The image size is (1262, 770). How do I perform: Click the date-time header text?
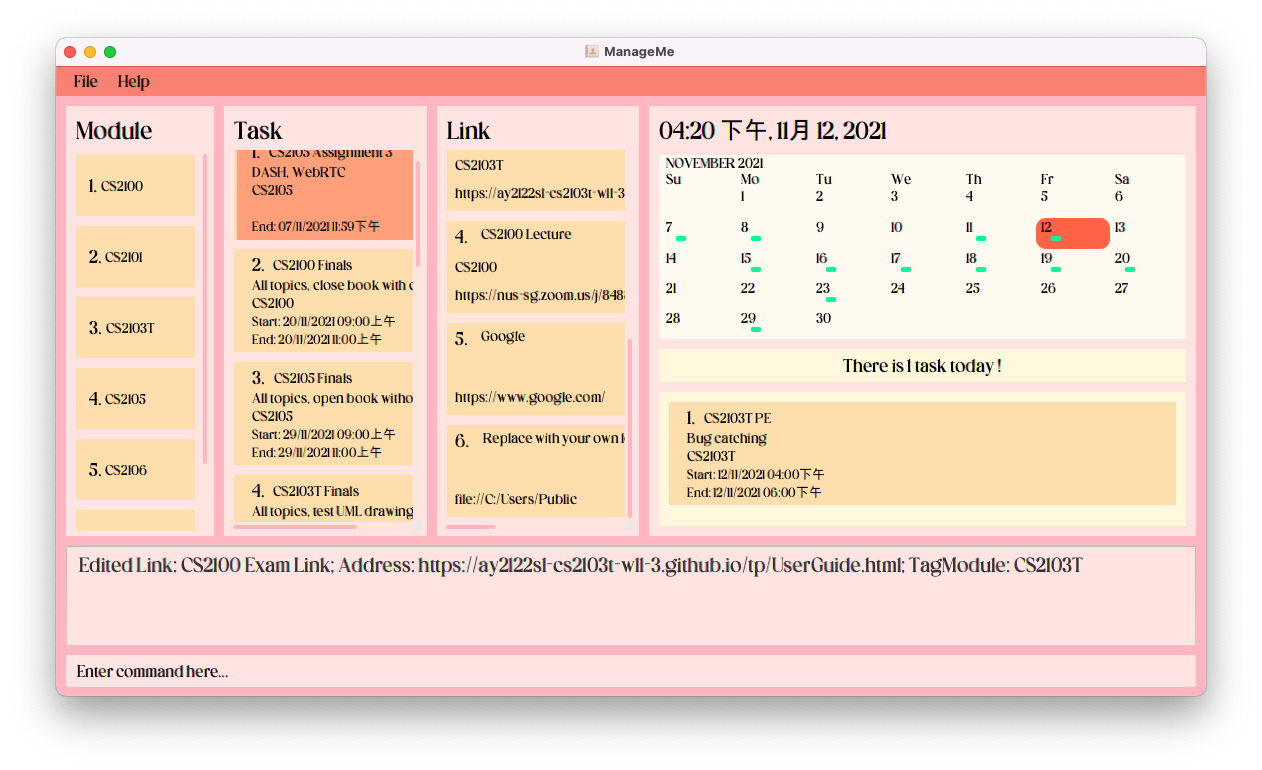click(773, 131)
